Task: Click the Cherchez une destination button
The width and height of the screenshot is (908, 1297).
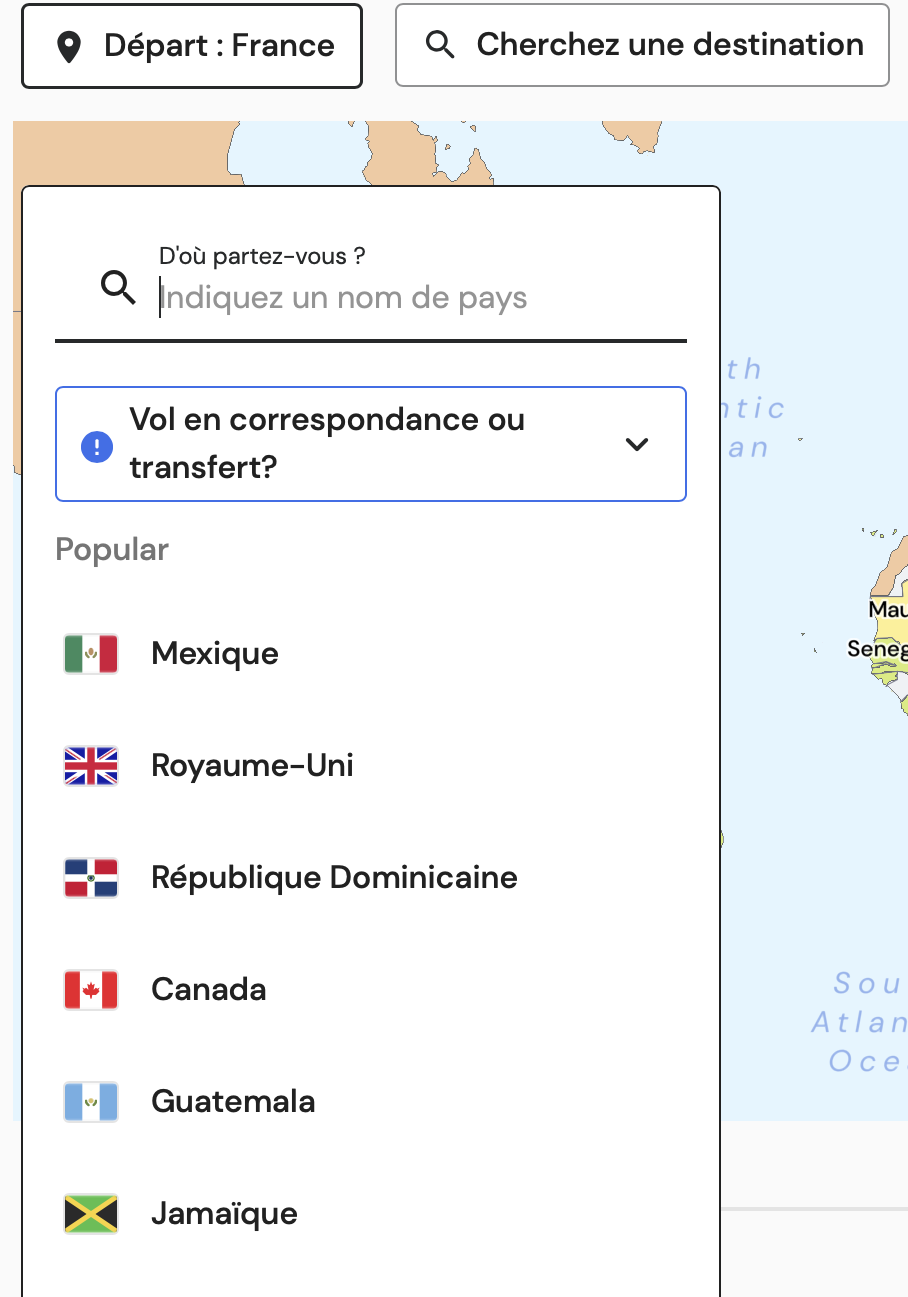Action: (642, 45)
